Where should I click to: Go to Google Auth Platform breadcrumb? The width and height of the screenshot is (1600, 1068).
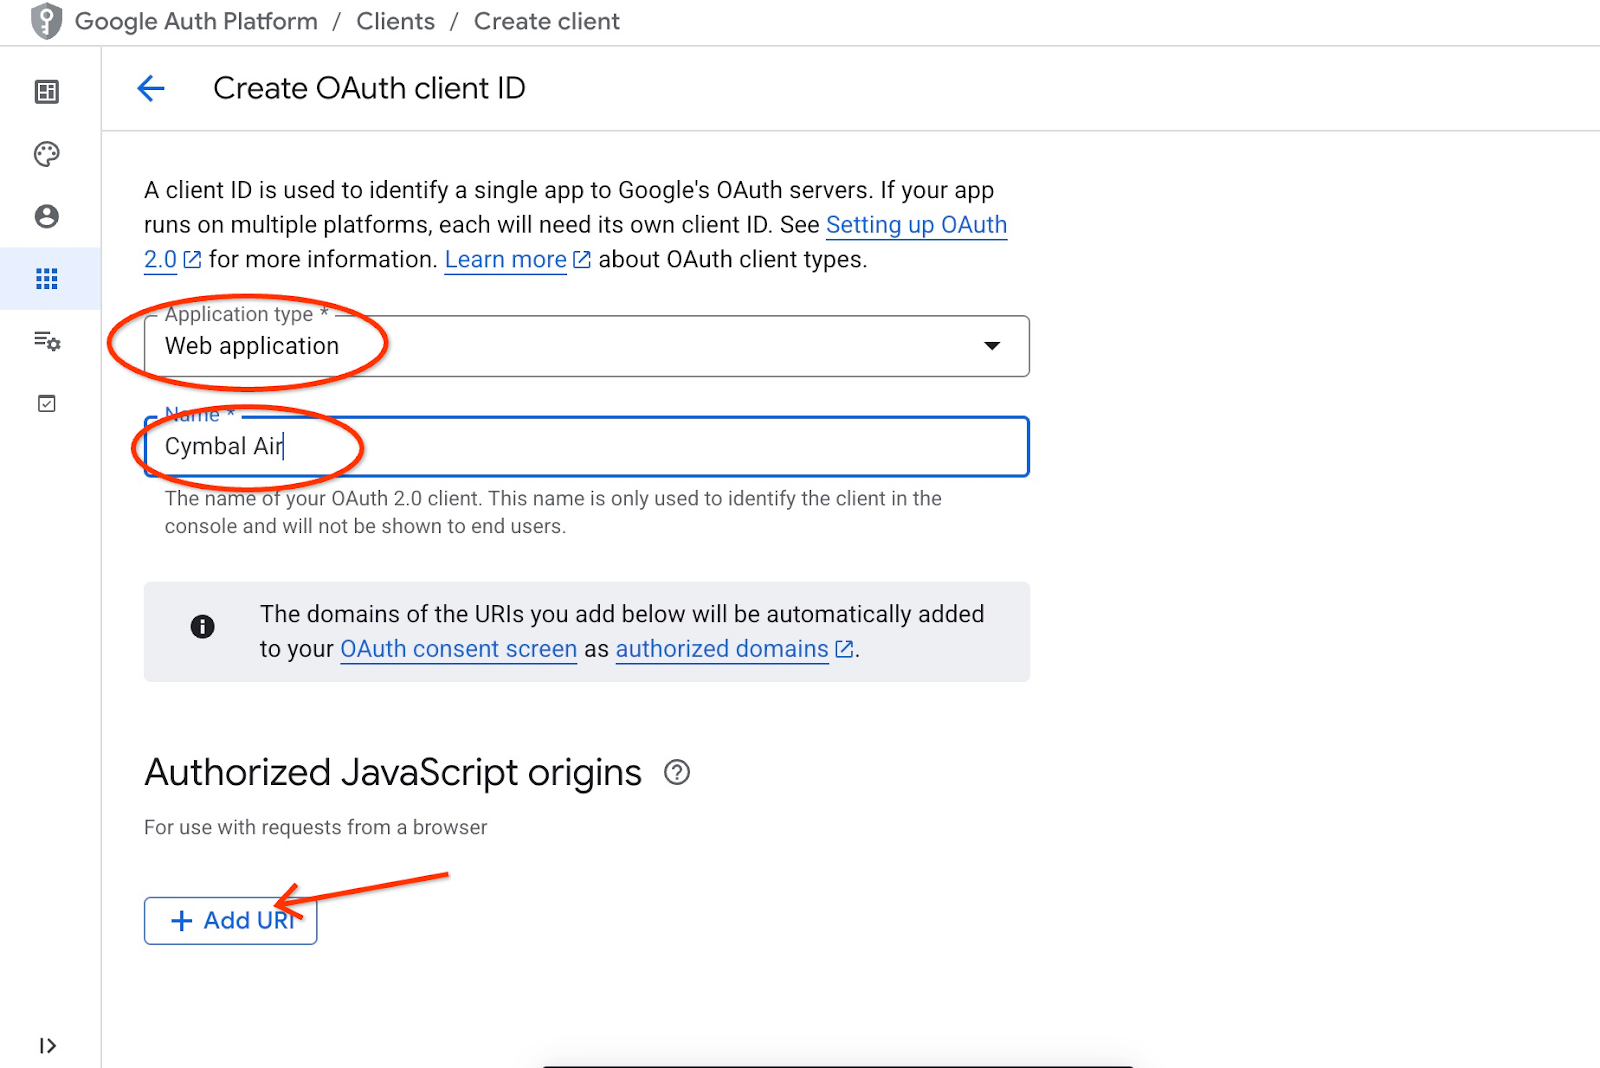click(x=196, y=21)
